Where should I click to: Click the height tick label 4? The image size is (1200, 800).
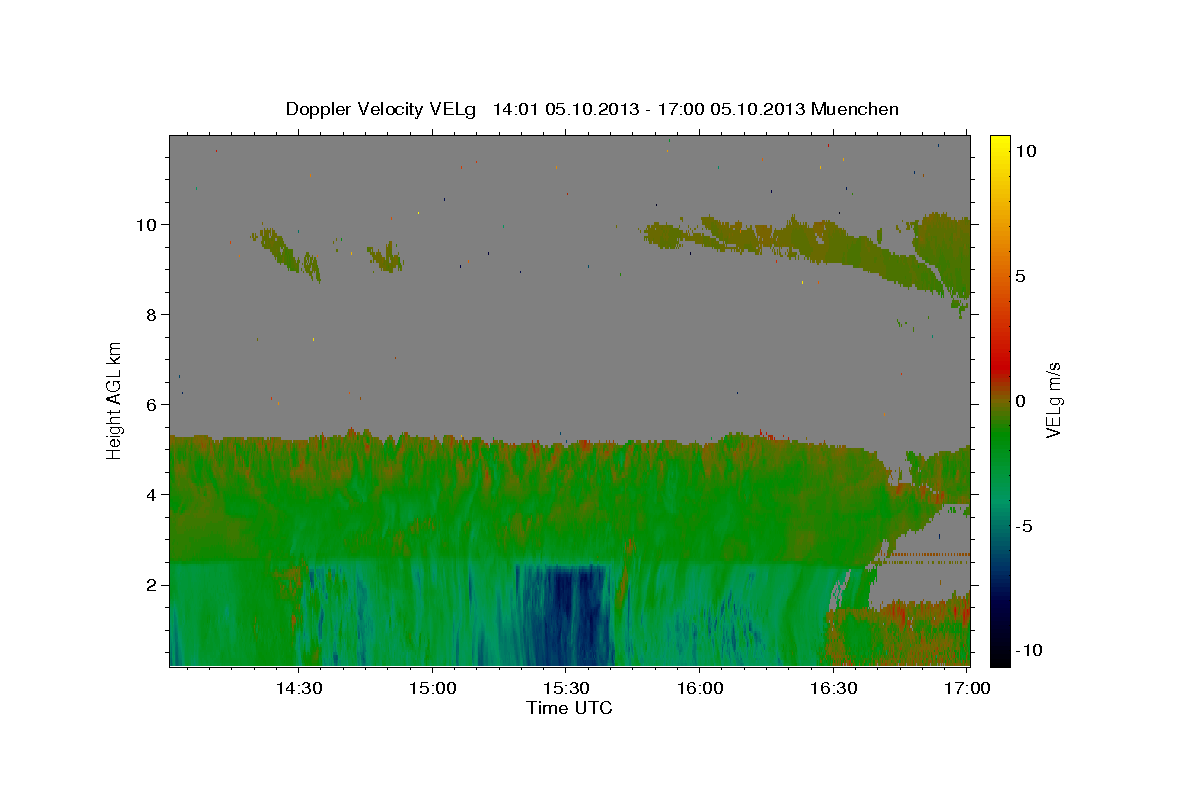pyautogui.click(x=154, y=495)
